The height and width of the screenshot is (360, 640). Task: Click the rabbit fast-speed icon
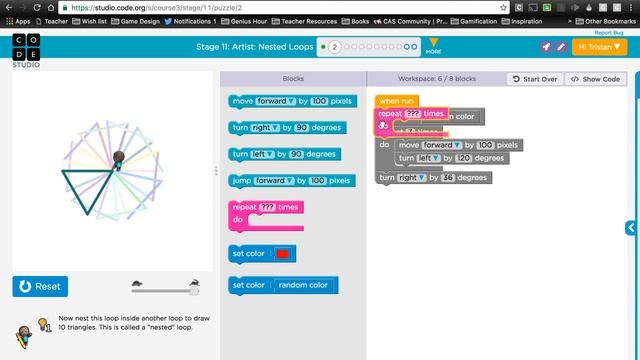[194, 282]
